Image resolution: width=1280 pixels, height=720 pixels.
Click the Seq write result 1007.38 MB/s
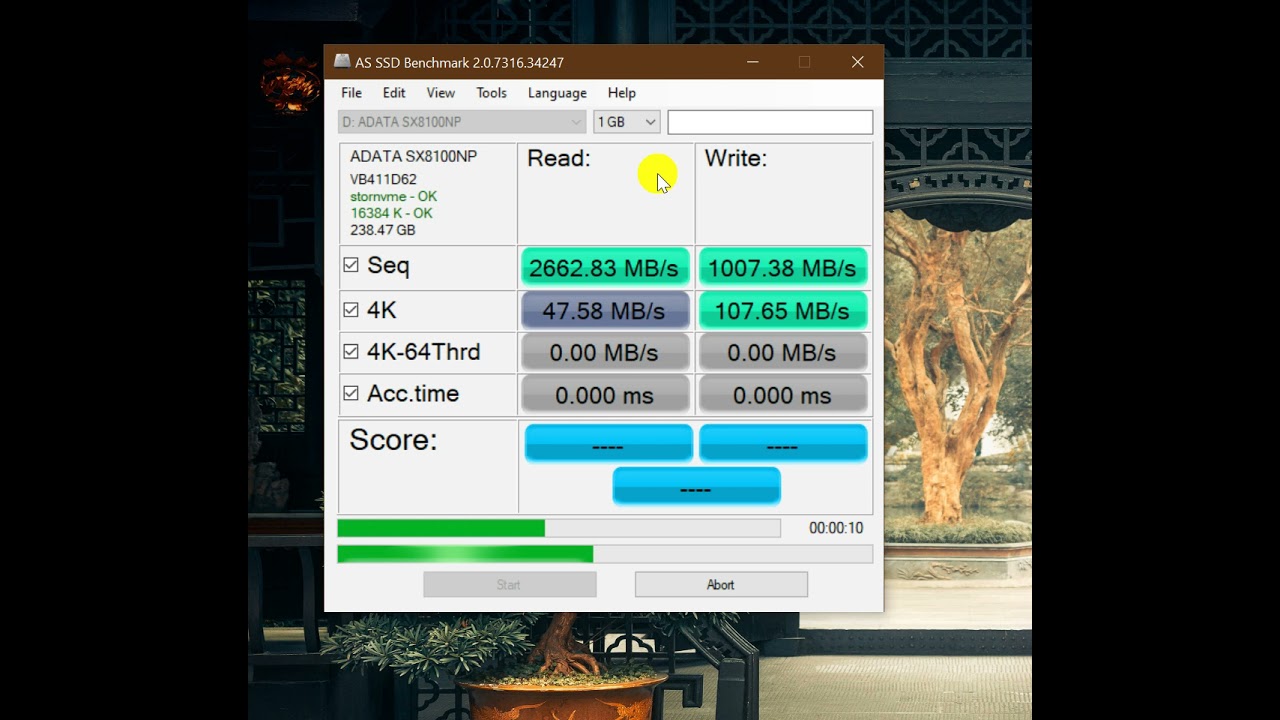point(782,268)
